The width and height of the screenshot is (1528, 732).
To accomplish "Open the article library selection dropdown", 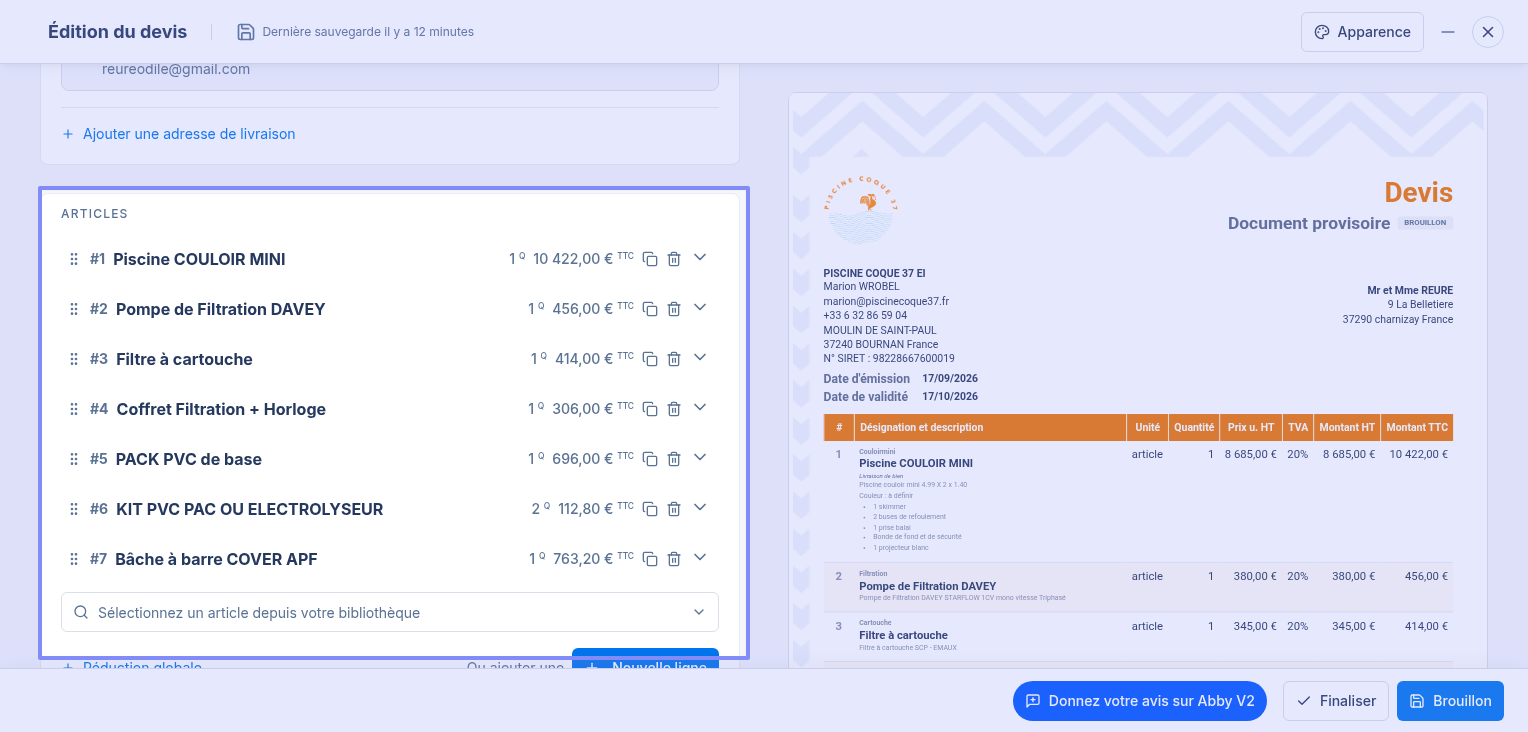I will 390,612.
